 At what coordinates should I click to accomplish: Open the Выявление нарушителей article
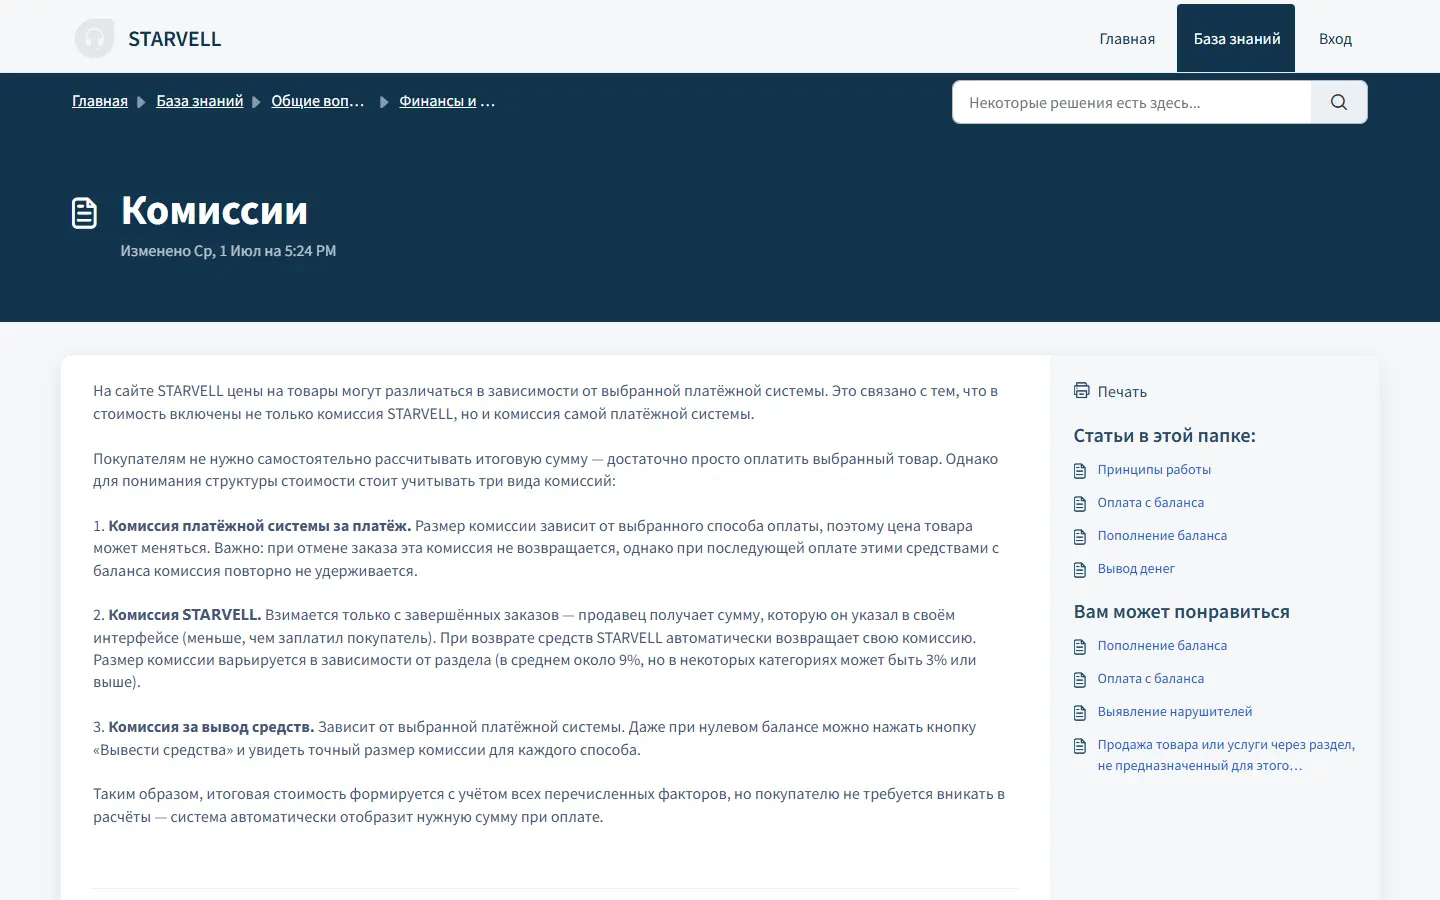[x=1175, y=712]
